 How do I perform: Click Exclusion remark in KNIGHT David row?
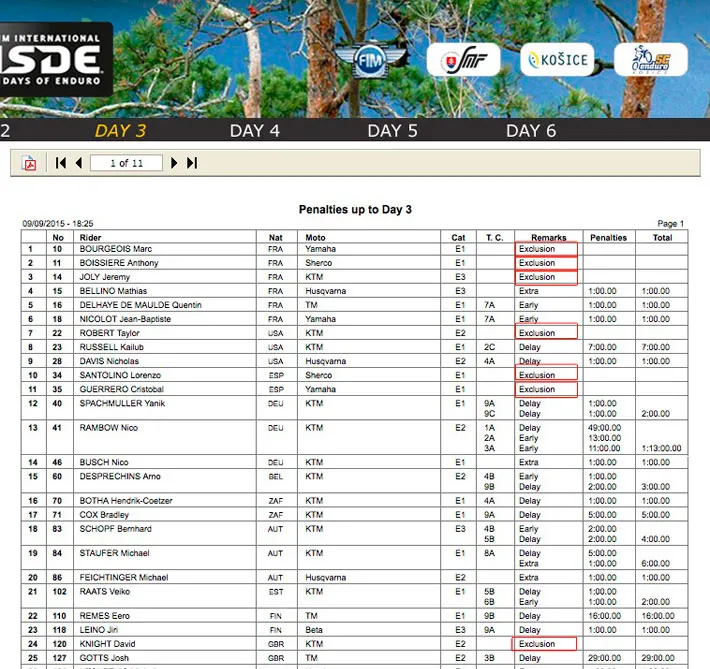pos(537,644)
